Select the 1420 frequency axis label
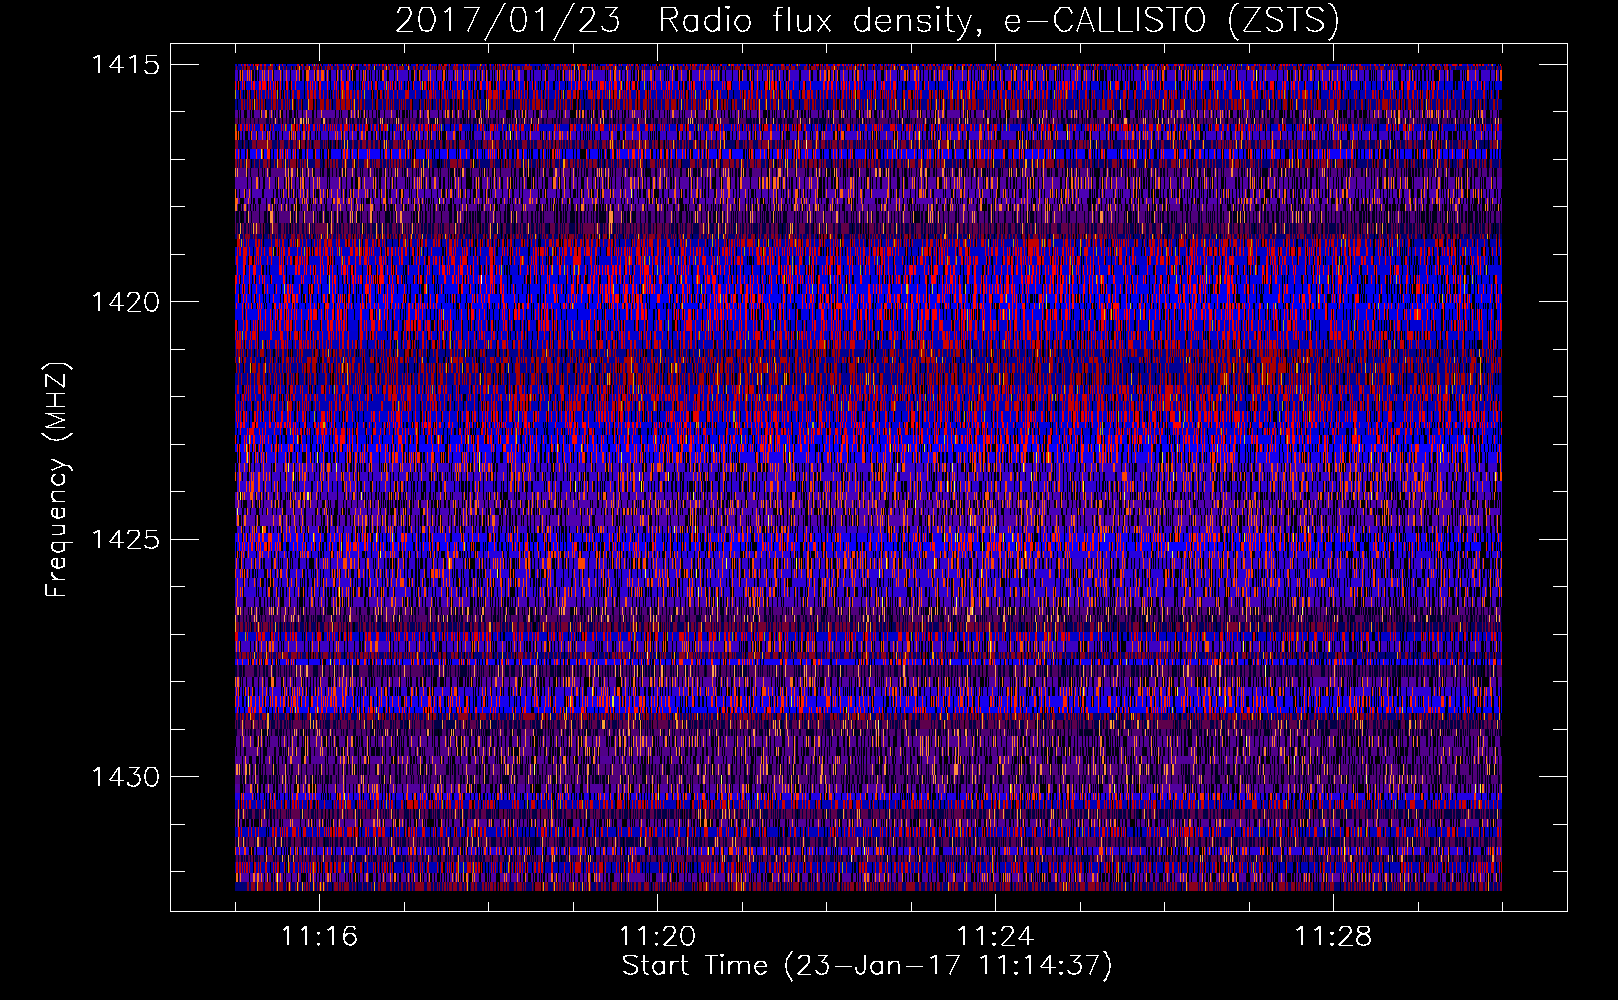Image resolution: width=1618 pixels, height=1000 pixels. click(x=126, y=302)
